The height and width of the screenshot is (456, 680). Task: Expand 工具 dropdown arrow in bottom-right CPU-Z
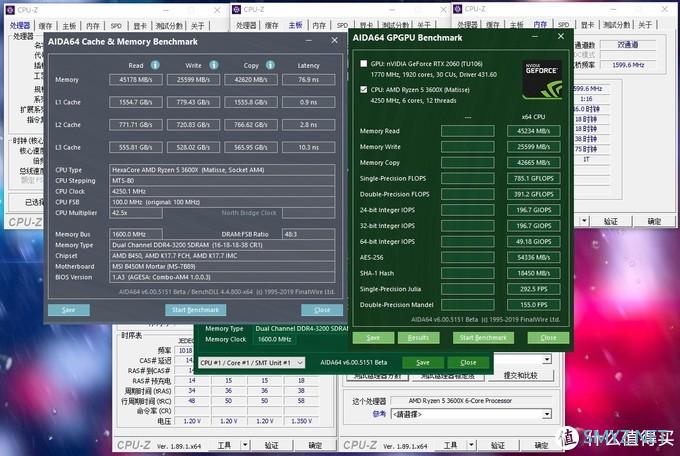[471, 445]
